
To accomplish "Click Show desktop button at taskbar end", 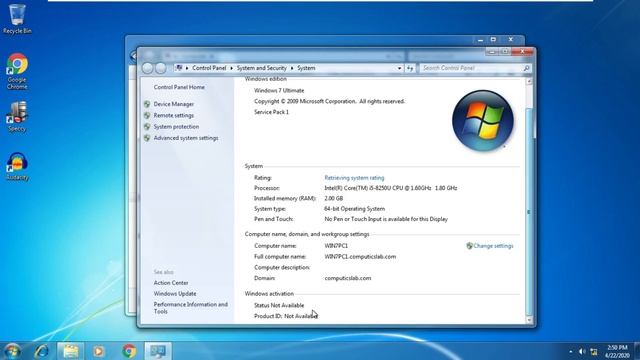I will click(637, 351).
